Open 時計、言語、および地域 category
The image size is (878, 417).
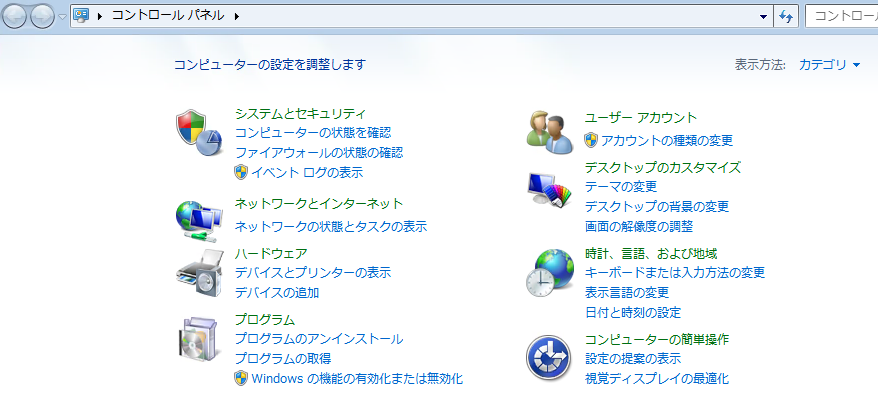tap(651, 254)
